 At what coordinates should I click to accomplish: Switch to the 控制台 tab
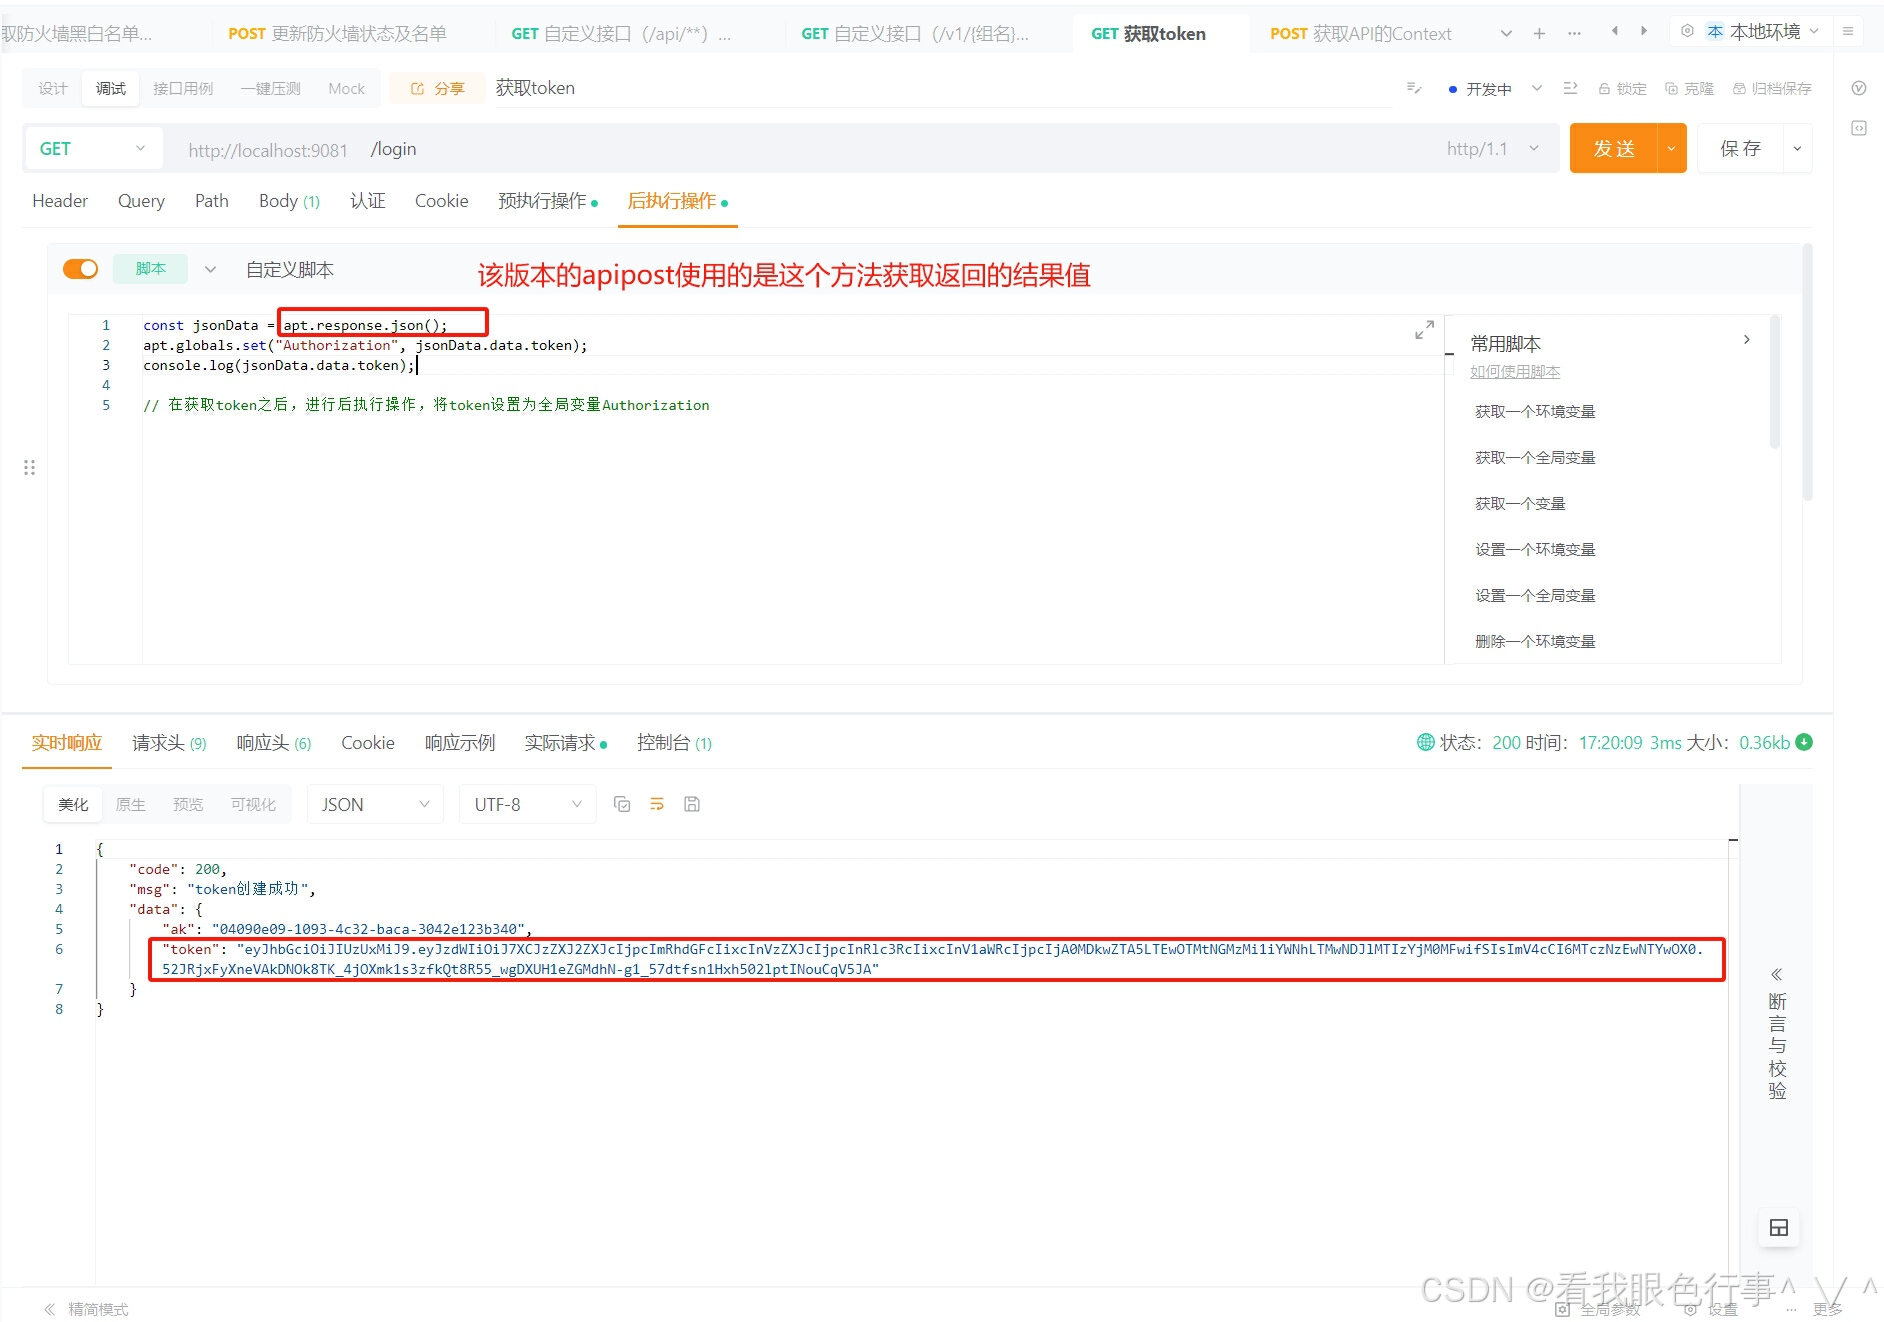point(665,743)
